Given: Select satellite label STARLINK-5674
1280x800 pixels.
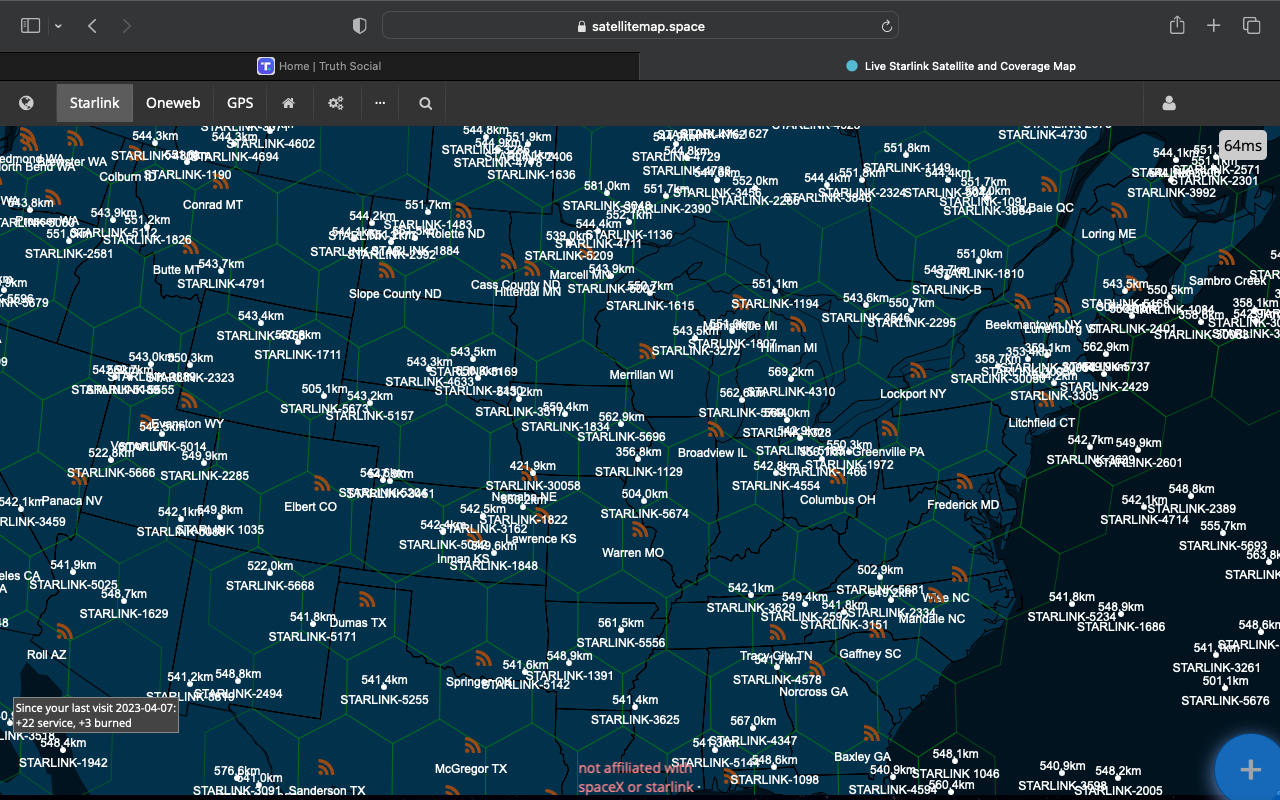Looking at the screenshot, I should [645, 514].
